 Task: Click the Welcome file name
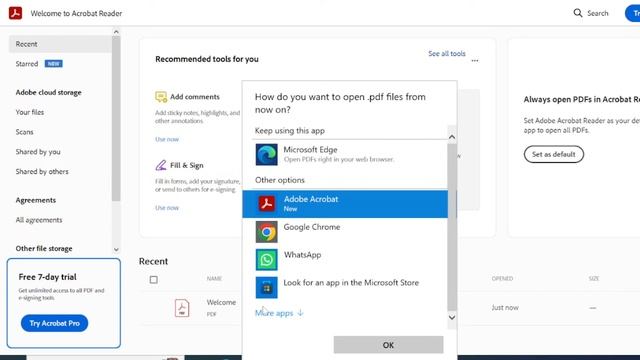pos(221,302)
